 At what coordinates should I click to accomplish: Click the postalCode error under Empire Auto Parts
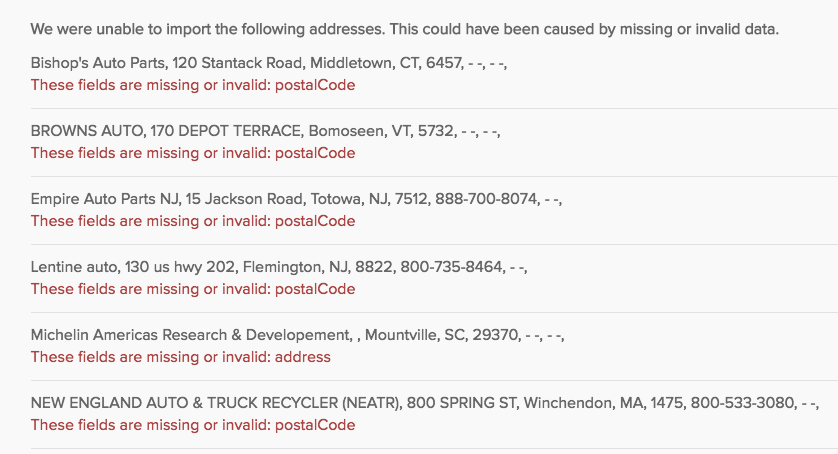193,221
